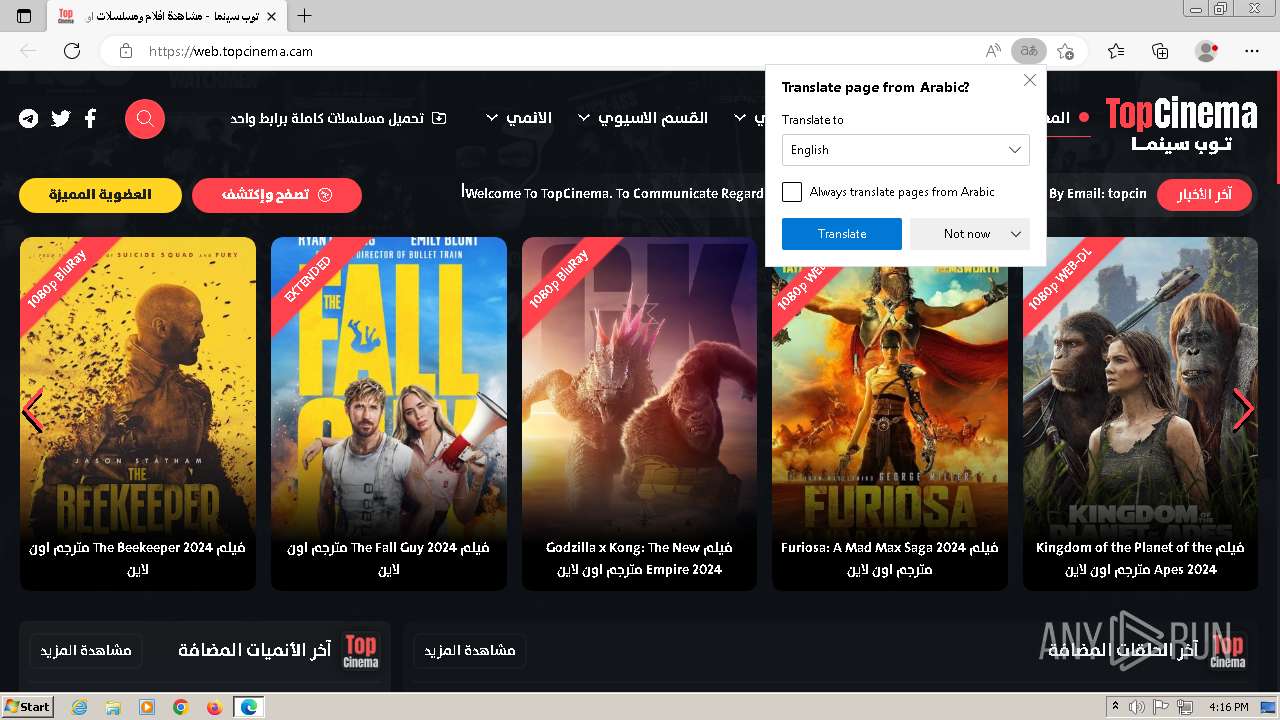
Task: Open the Windows Start menu
Action: (28, 707)
